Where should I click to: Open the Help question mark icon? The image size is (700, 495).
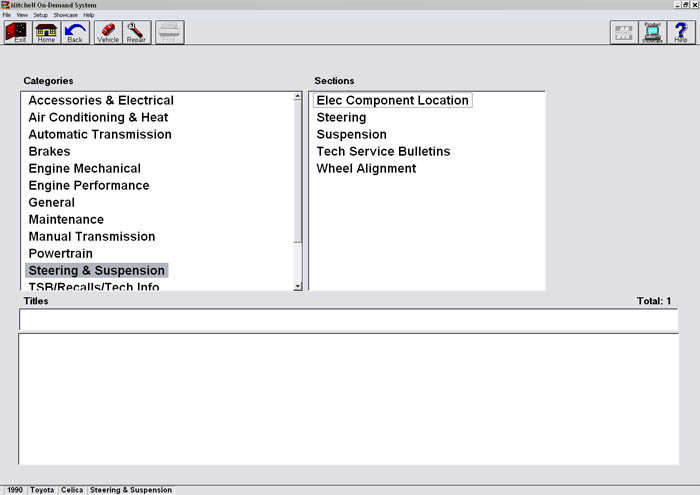pyautogui.click(x=681, y=33)
